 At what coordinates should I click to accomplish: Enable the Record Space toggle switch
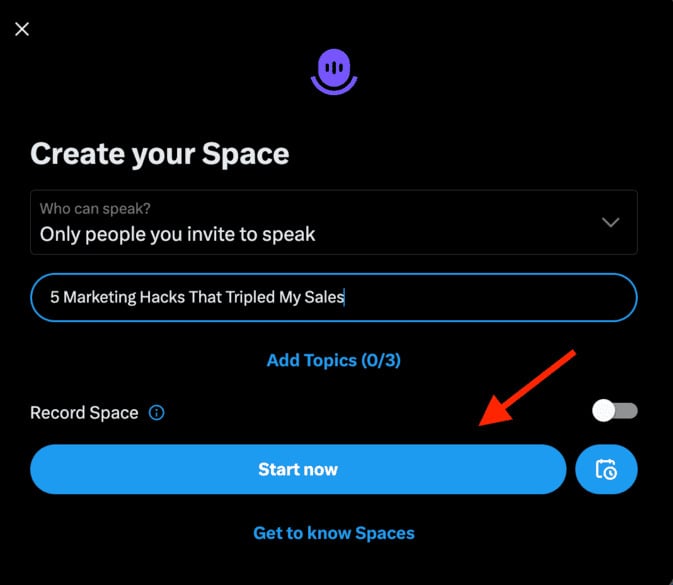[614, 411]
